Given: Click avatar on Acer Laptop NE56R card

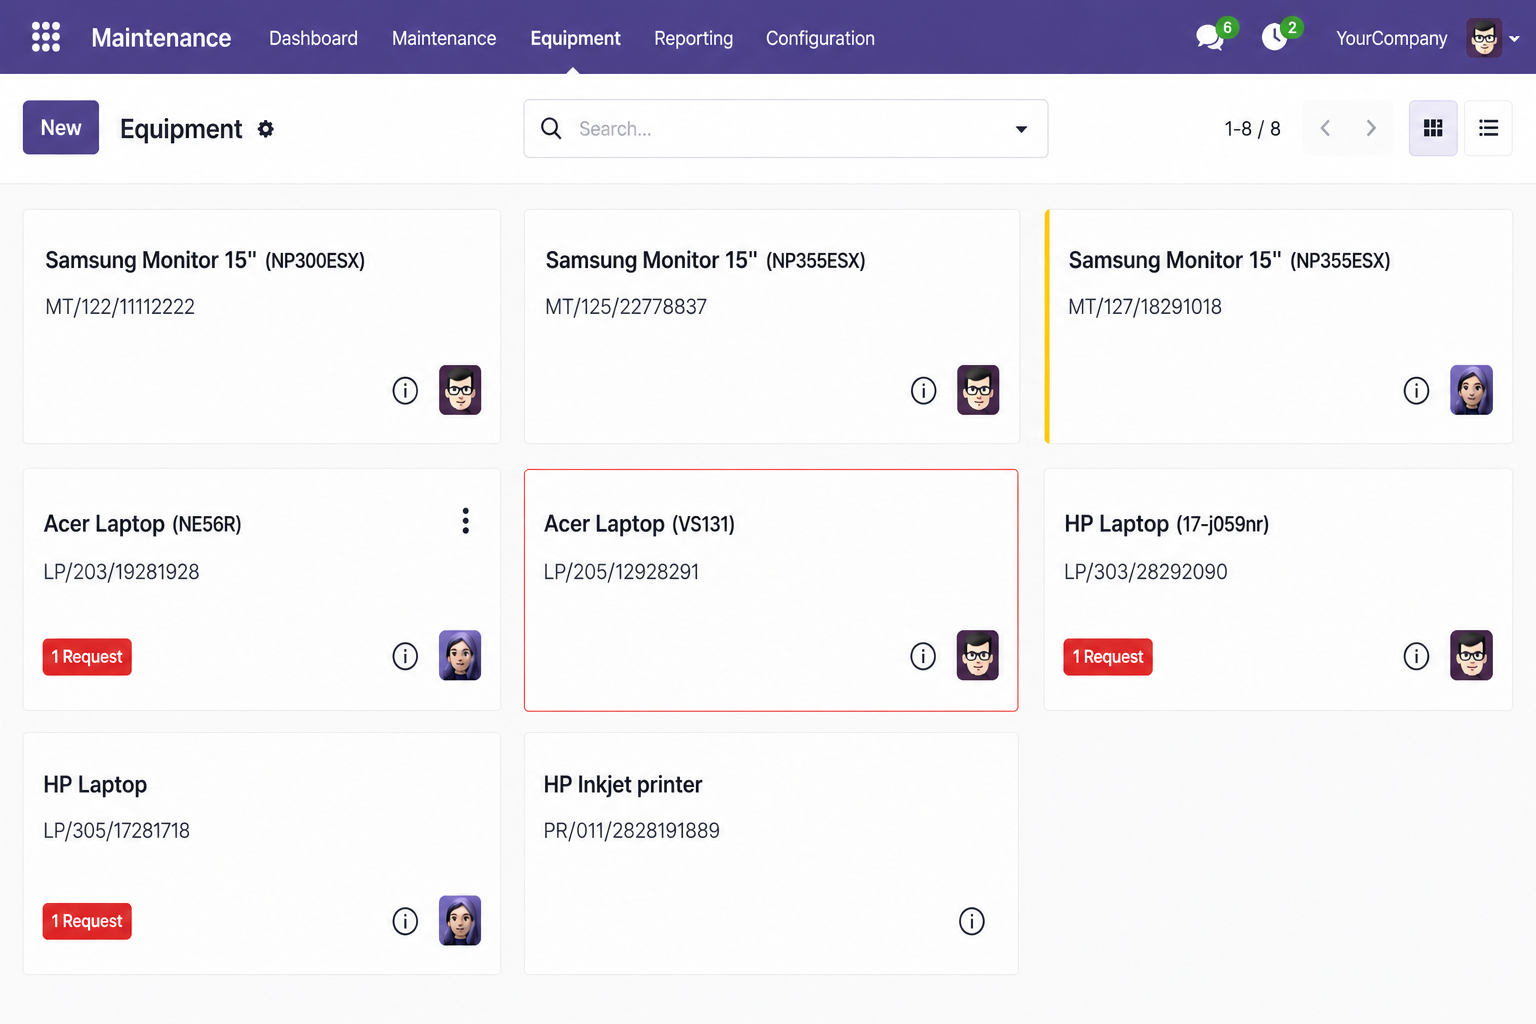Looking at the screenshot, I should pyautogui.click(x=460, y=655).
